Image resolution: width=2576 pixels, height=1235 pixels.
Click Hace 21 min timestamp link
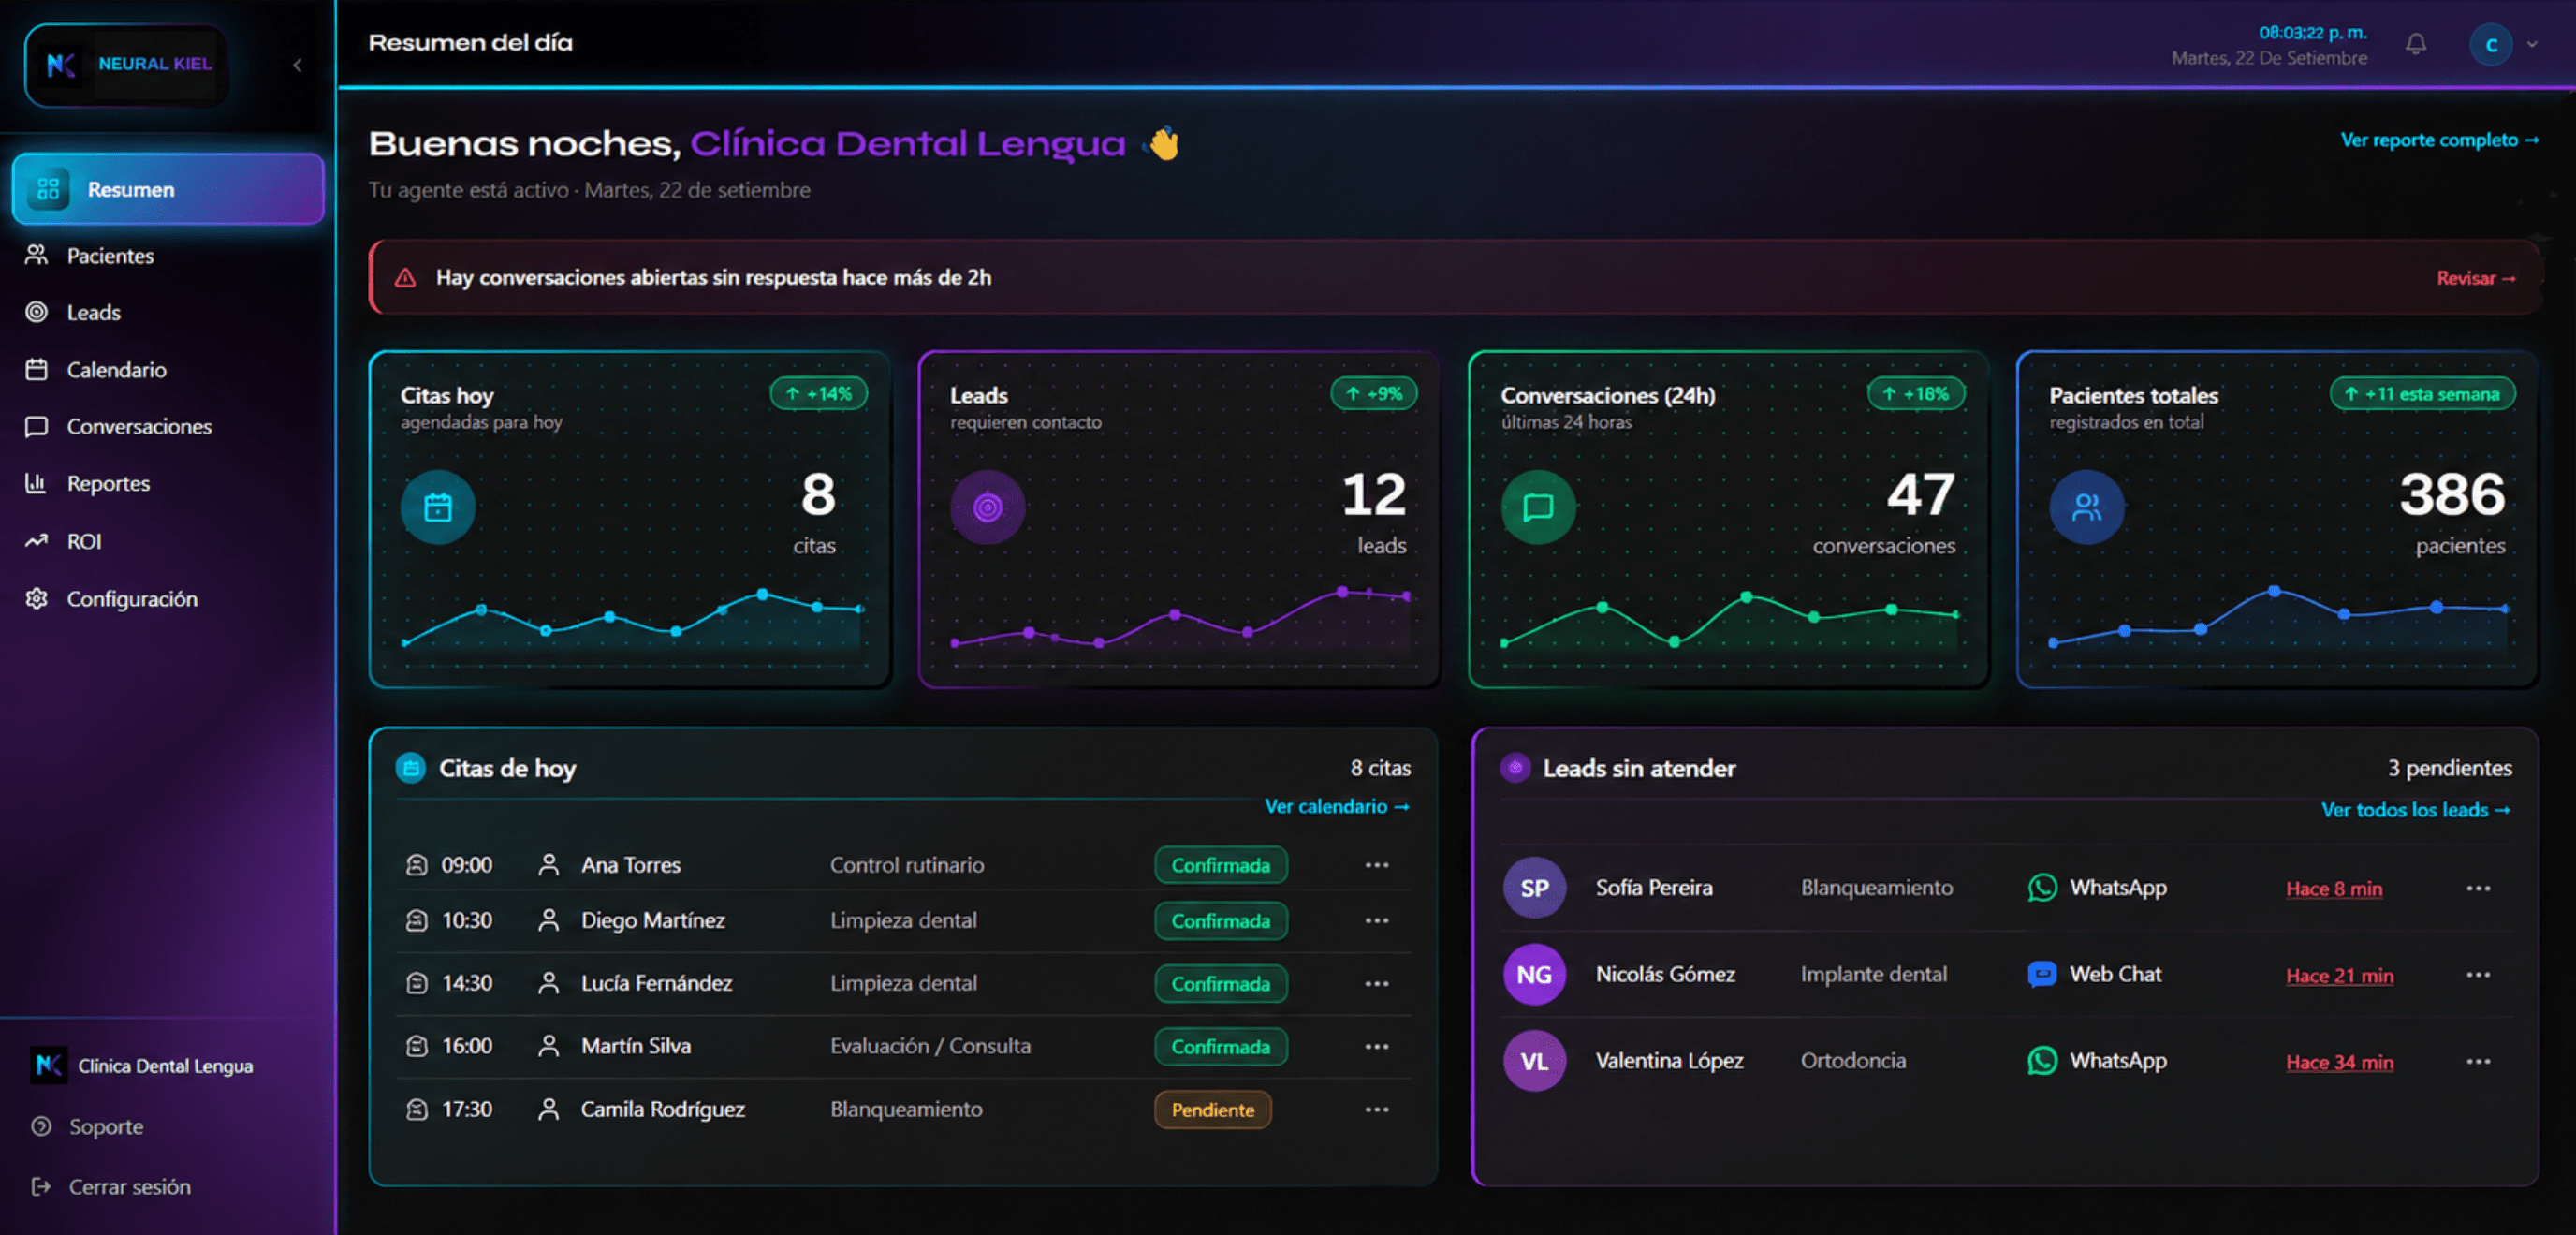[2339, 976]
